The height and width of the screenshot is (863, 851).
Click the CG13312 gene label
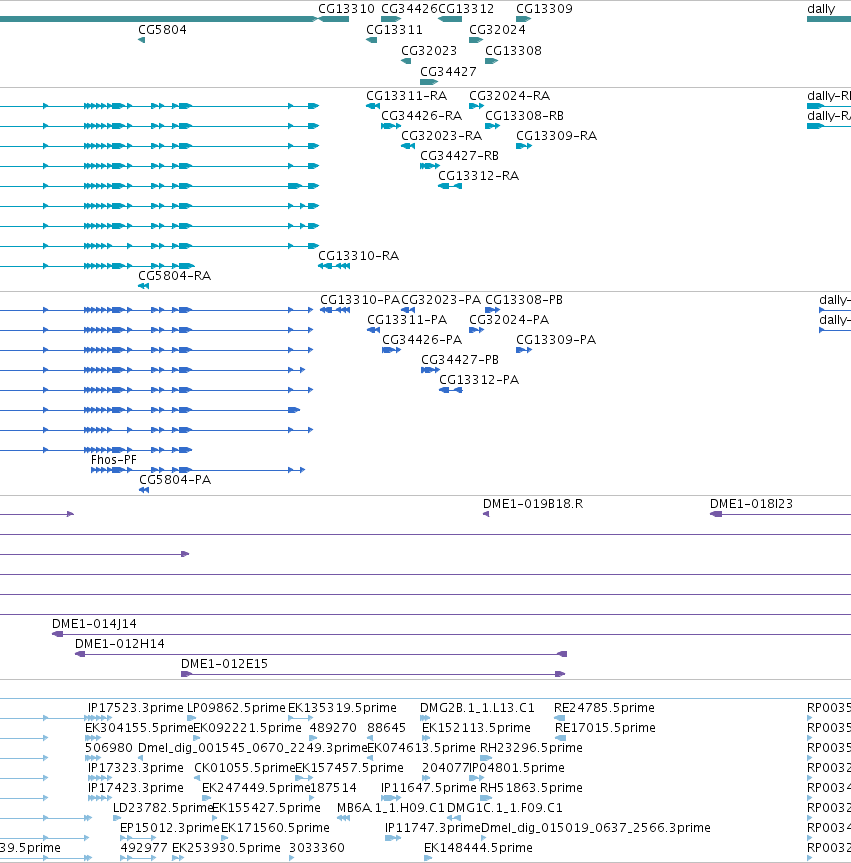[x=466, y=9]
